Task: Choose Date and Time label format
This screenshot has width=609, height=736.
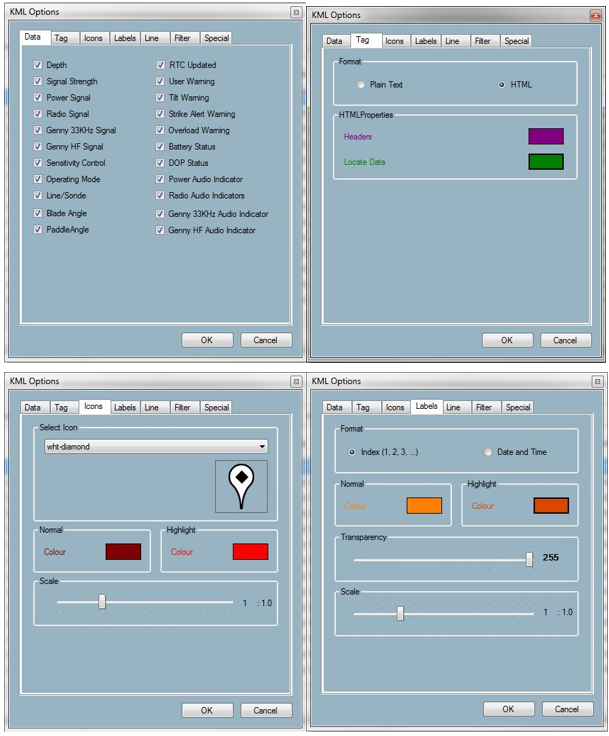Action: tap(488, 452)
